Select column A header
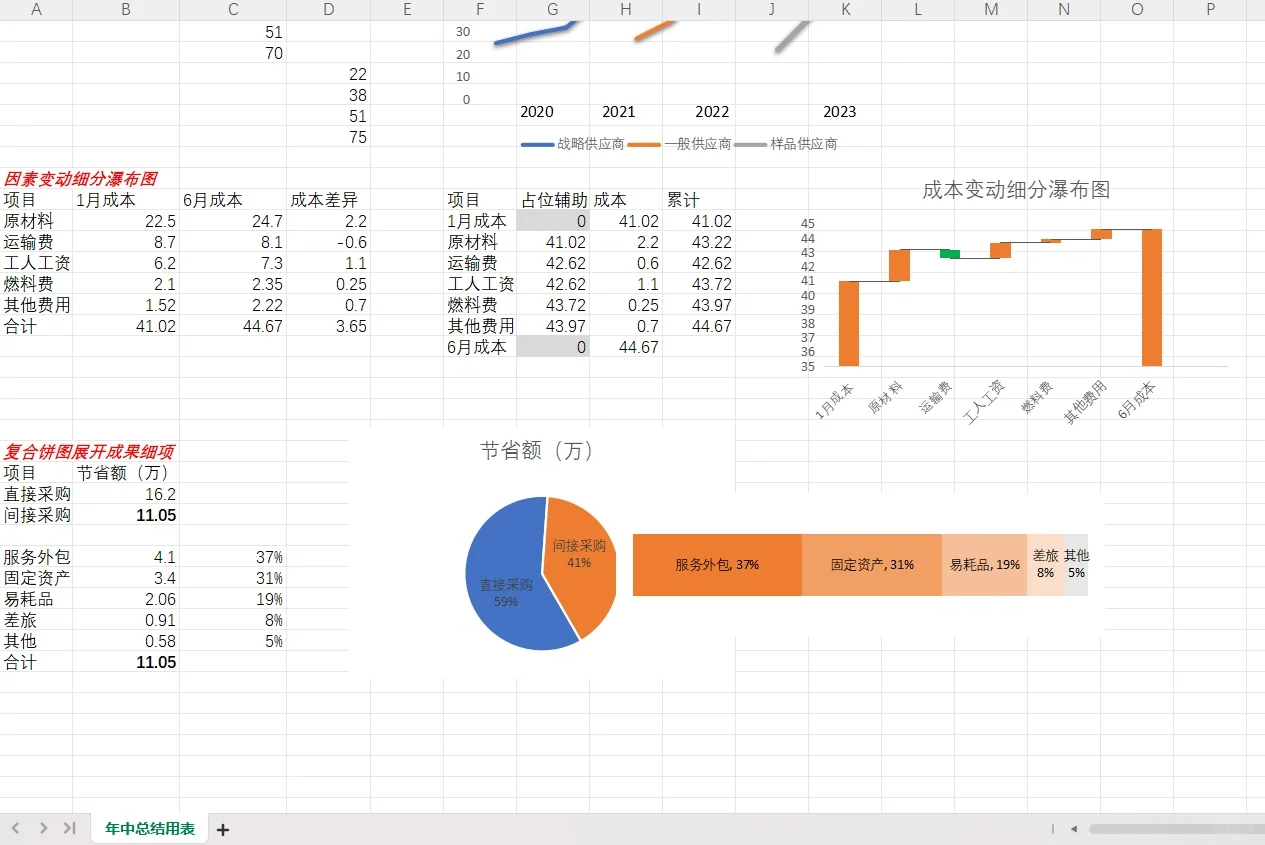Image resolution: width=1265 pixels, height=845 pixels. tap(37, 10)
